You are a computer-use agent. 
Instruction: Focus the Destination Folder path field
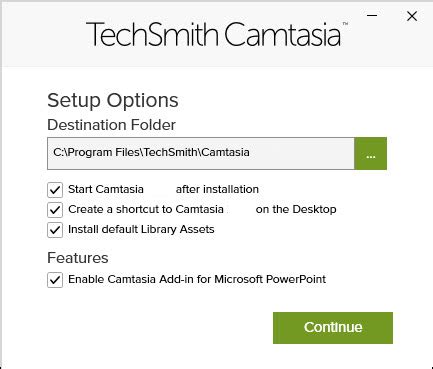coord(201,153)
